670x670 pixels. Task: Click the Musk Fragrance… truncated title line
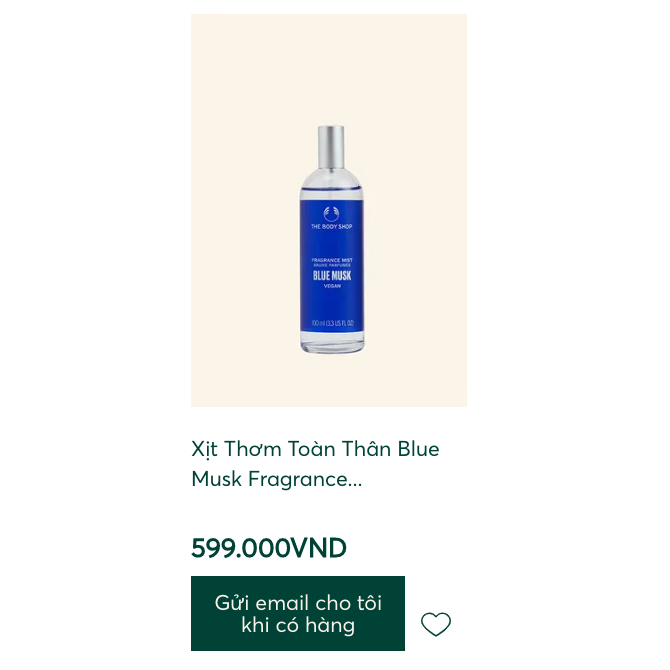pyautogui.click(x=276, y=479)
